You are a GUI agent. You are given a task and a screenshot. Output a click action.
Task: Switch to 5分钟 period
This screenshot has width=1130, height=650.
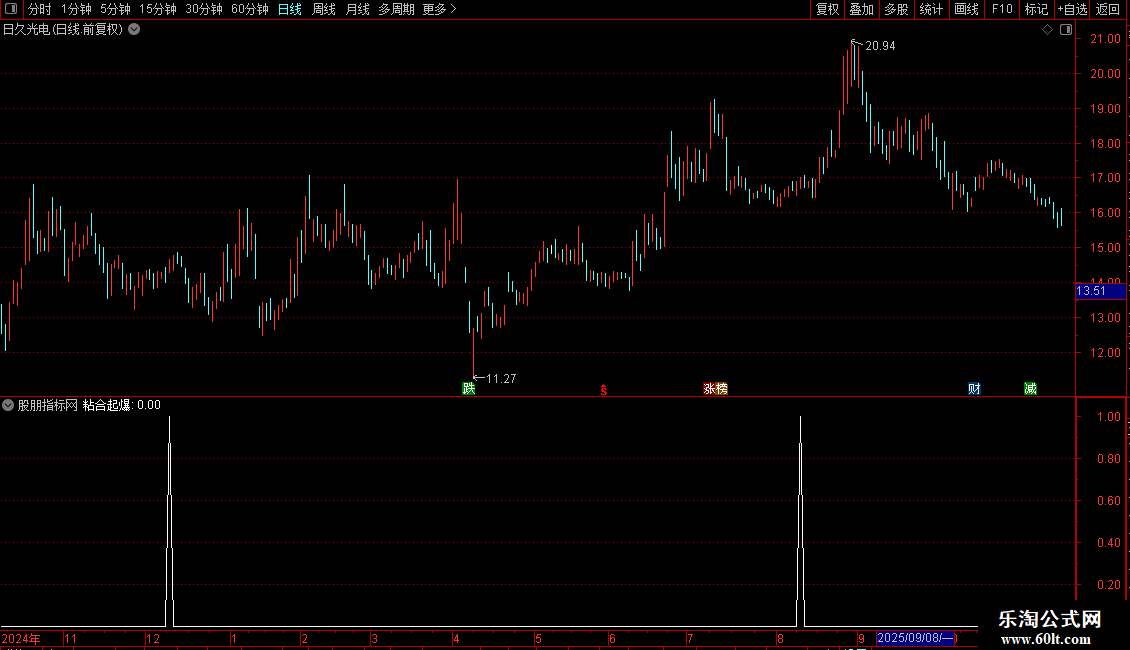(x=115, y=9)
